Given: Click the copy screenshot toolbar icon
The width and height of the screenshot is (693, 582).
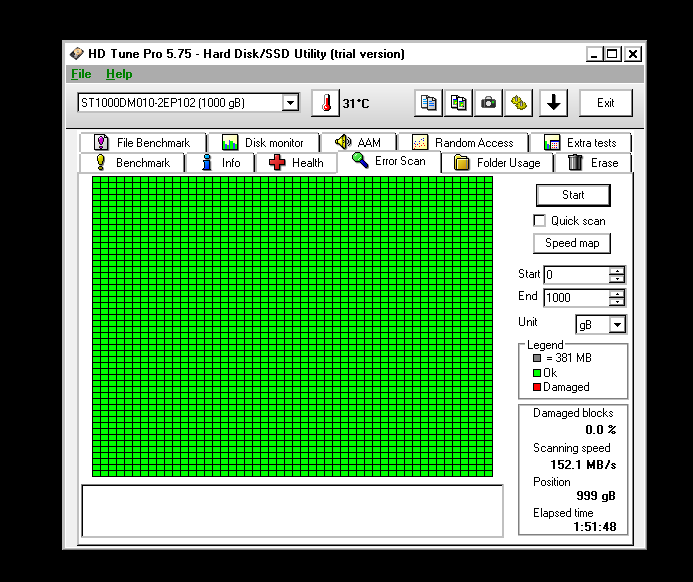Looking at the screenshot, I should click(x=458, y=103).
